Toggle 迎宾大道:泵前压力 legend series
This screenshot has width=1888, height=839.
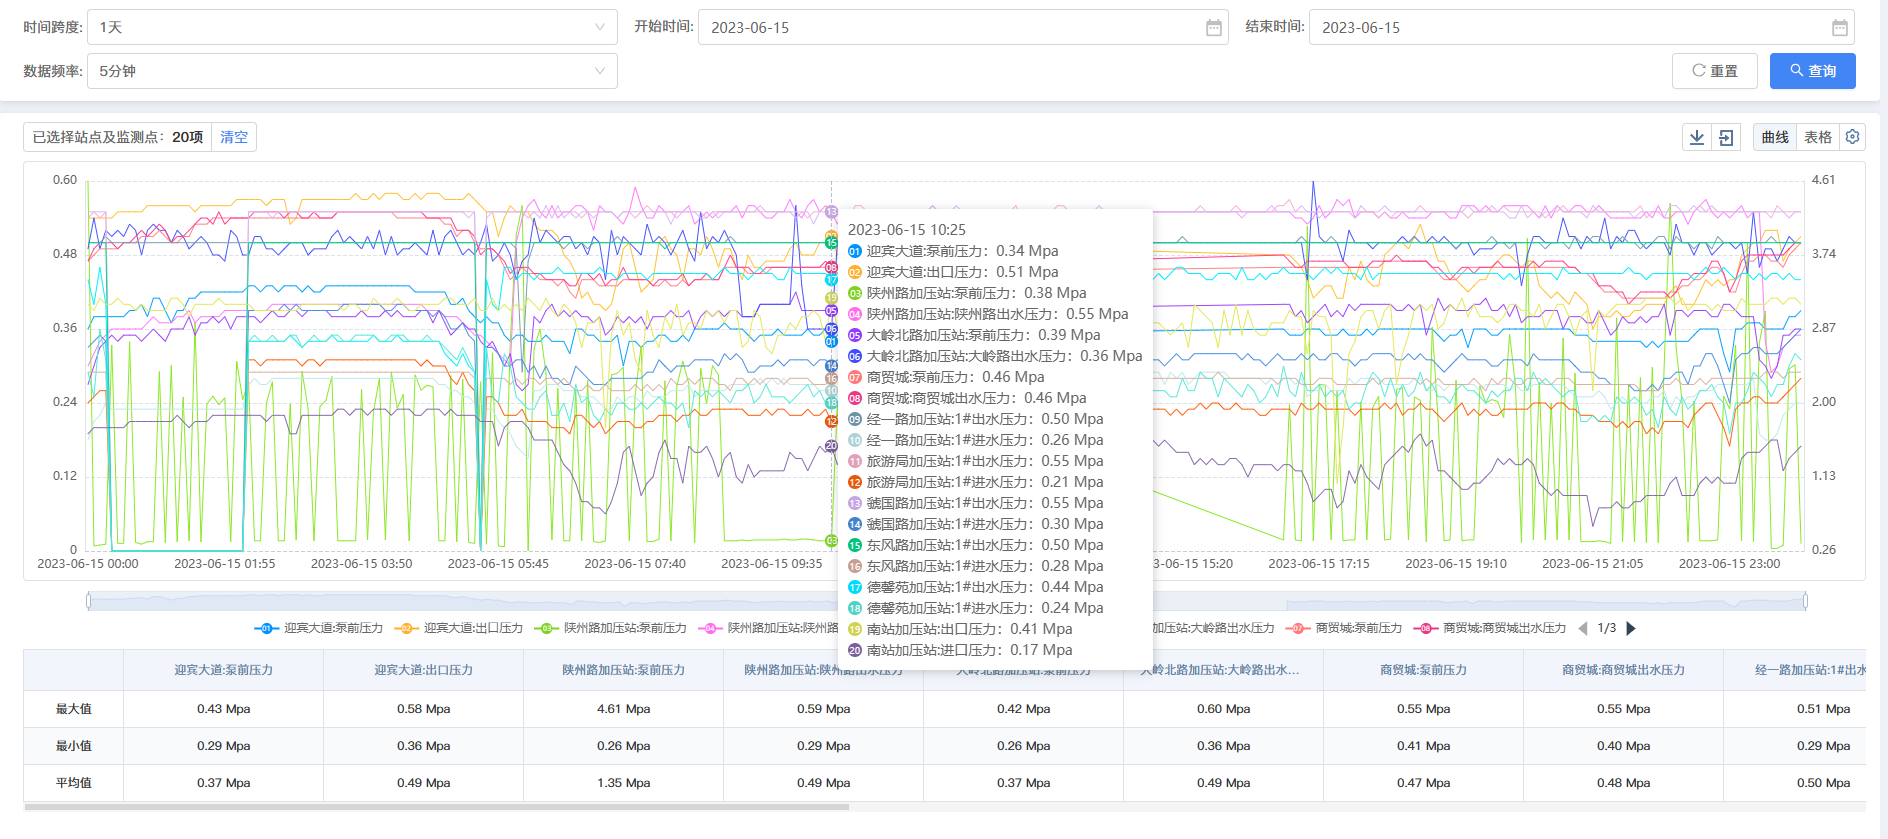tap(320, 628)
